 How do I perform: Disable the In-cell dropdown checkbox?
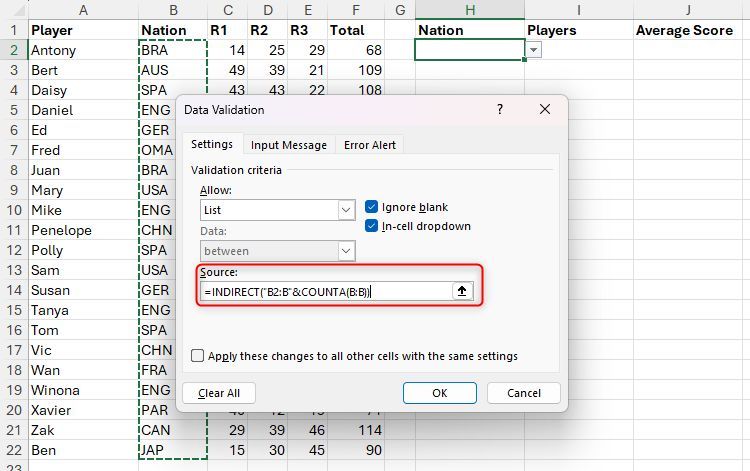coord(372,226)
